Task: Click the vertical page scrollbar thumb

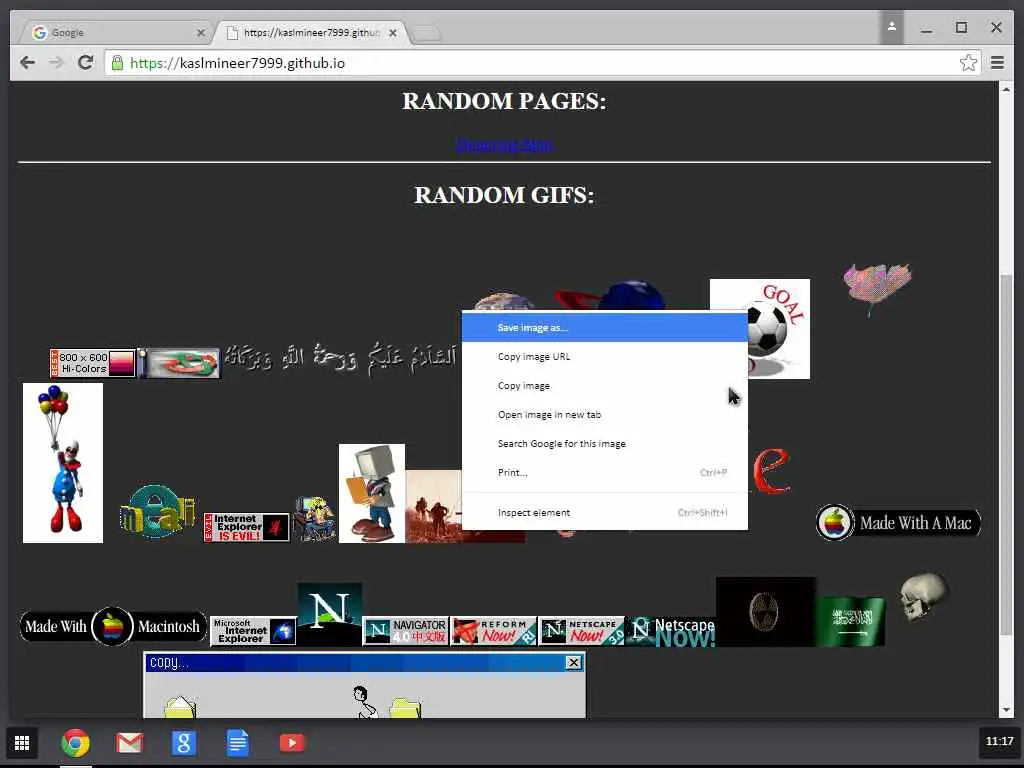Action: point(1006,455)
